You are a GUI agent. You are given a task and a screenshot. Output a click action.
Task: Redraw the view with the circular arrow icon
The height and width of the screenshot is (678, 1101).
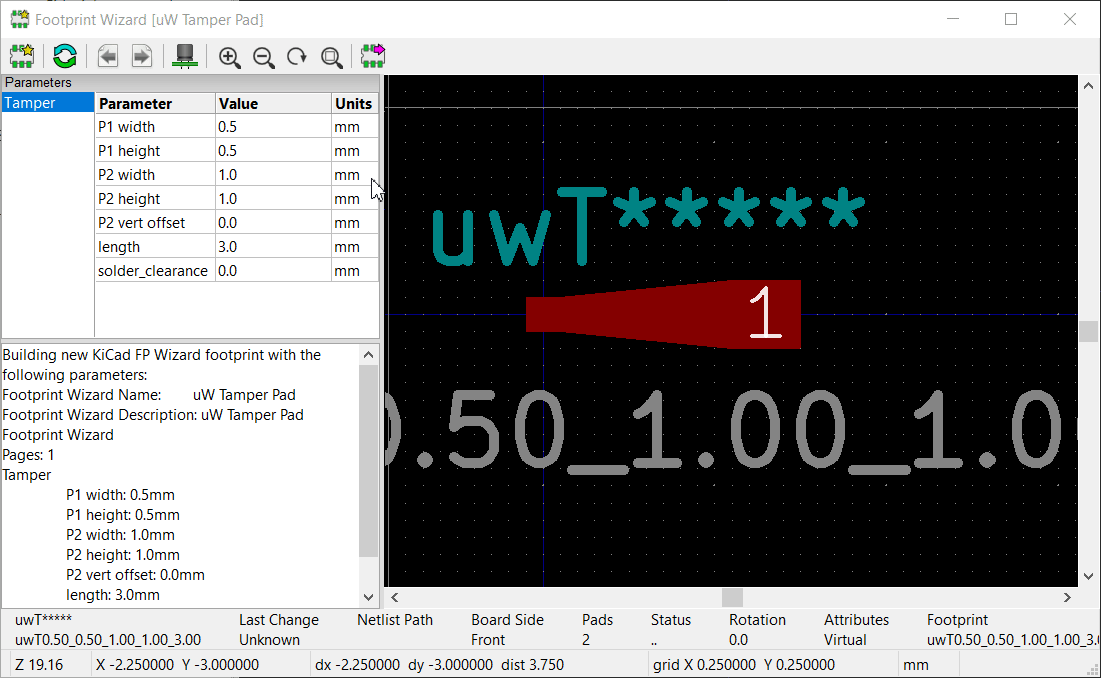pos(297,57)
